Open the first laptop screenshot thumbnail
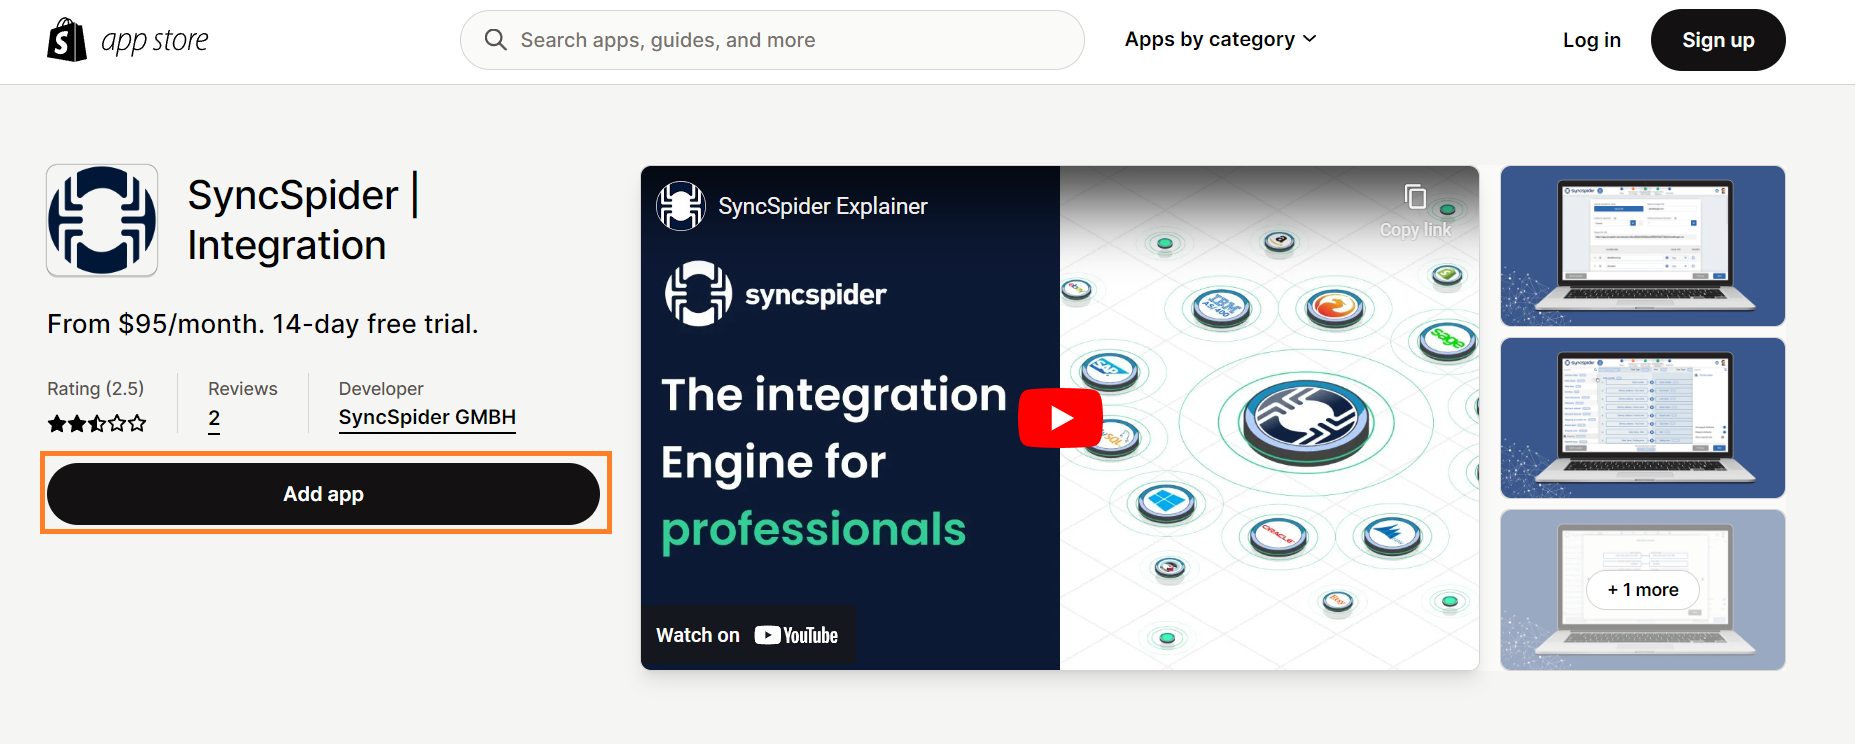The width and height of the screenshot is (1857, 744). point(1643,246)
